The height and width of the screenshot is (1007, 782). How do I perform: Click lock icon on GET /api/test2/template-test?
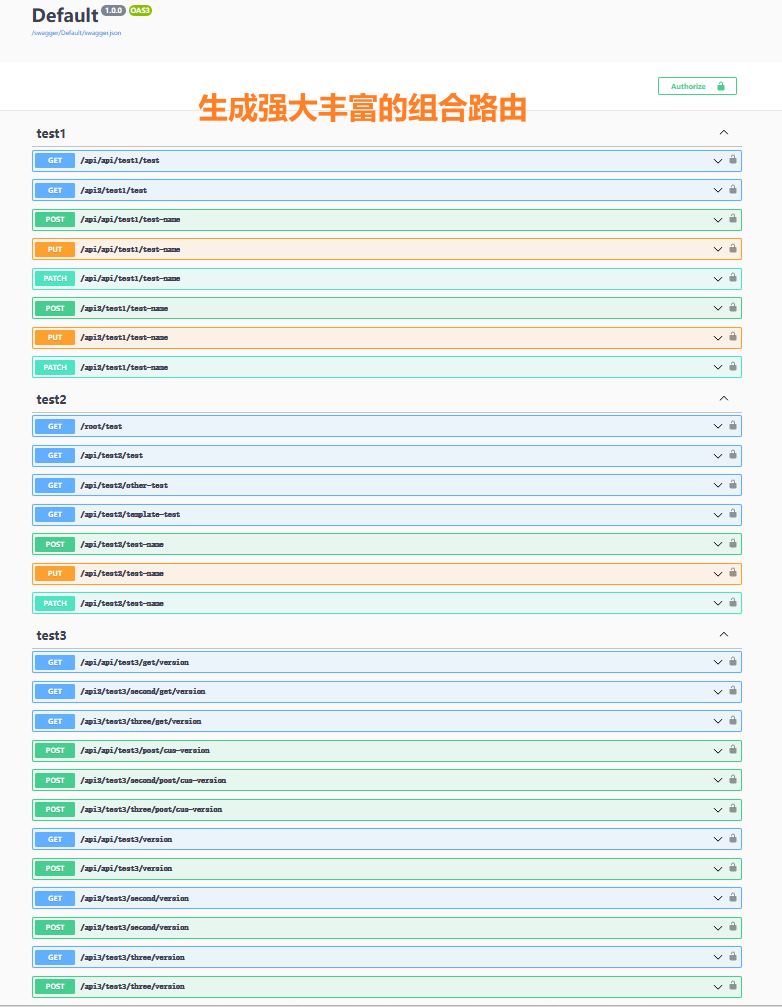tap(733, 514)
